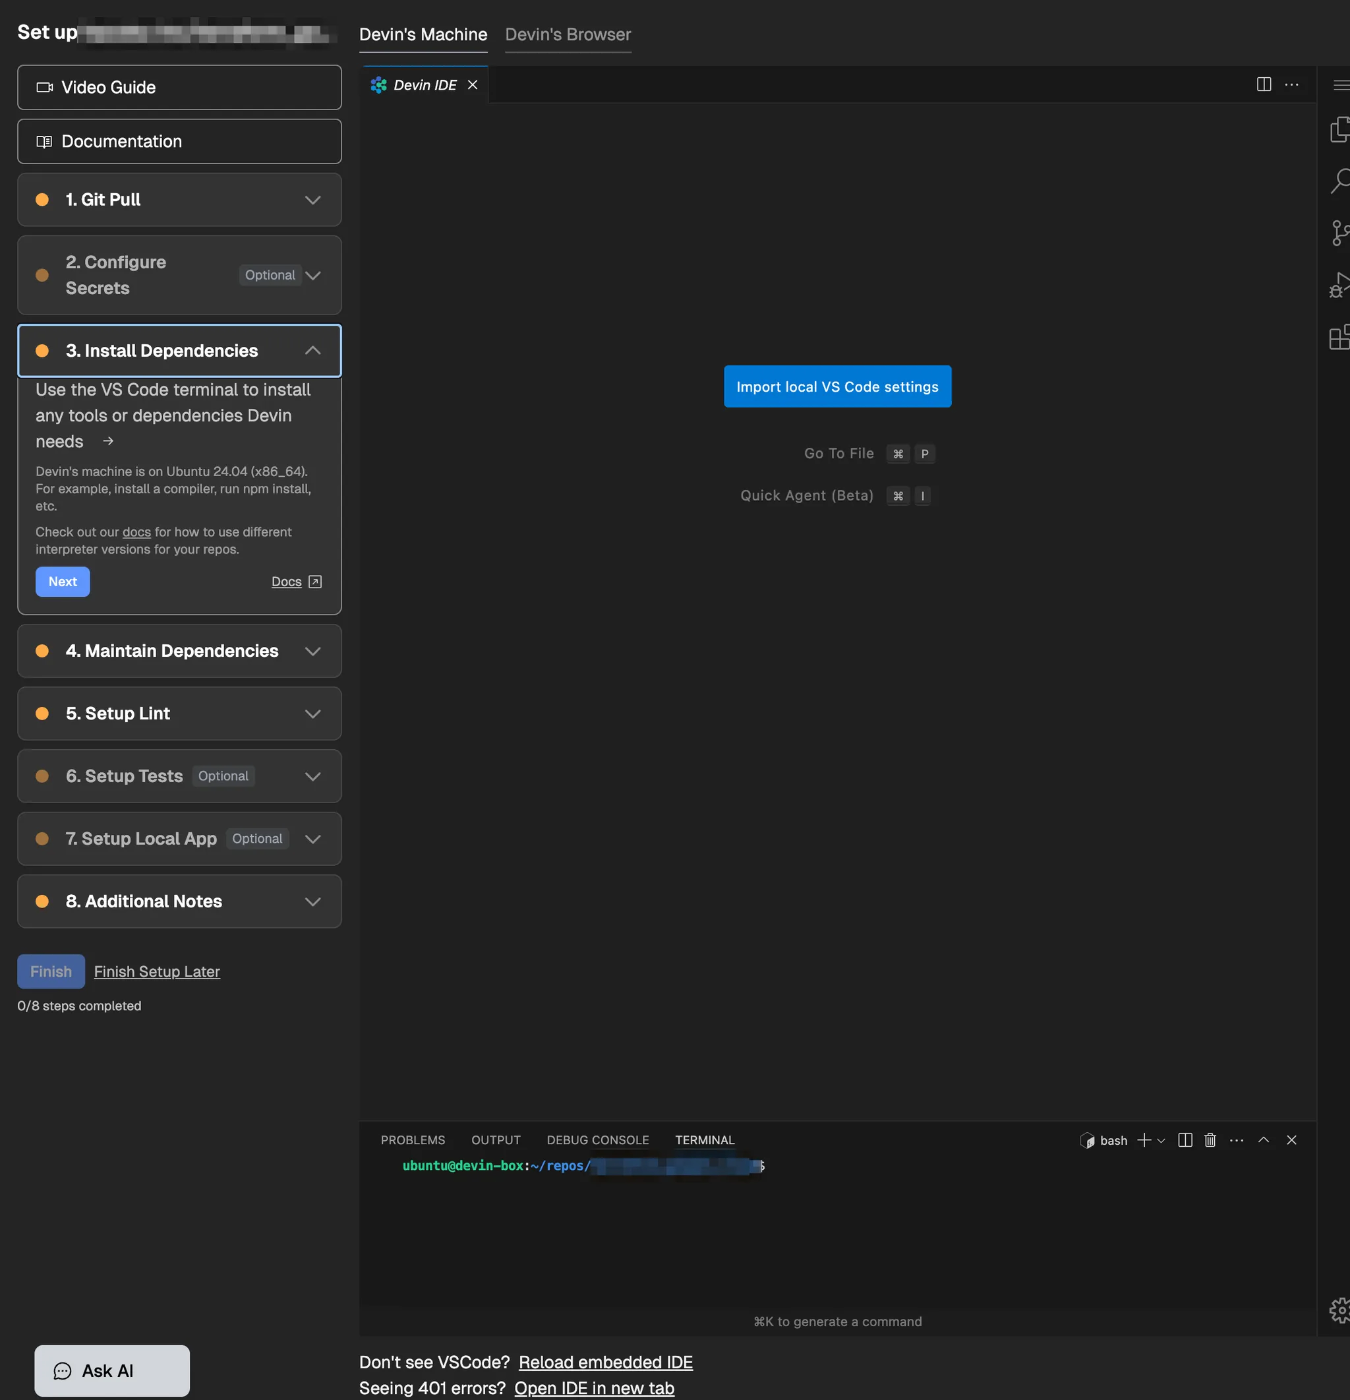The image size is (1350, 1400).
Task: Open editor more actions ellipsis
Action: (x=1292, y=84)
